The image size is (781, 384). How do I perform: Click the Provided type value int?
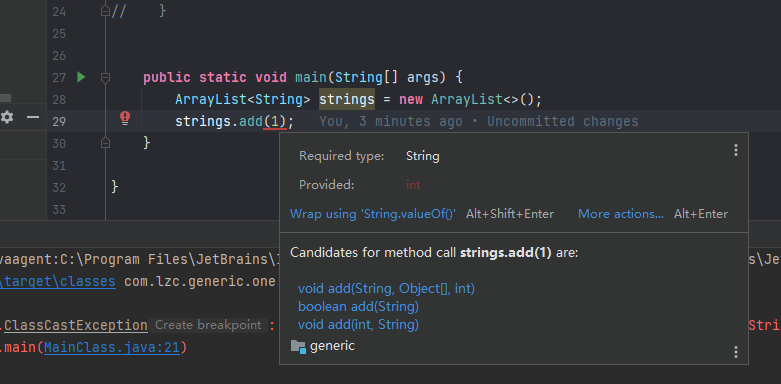[413, 185]
